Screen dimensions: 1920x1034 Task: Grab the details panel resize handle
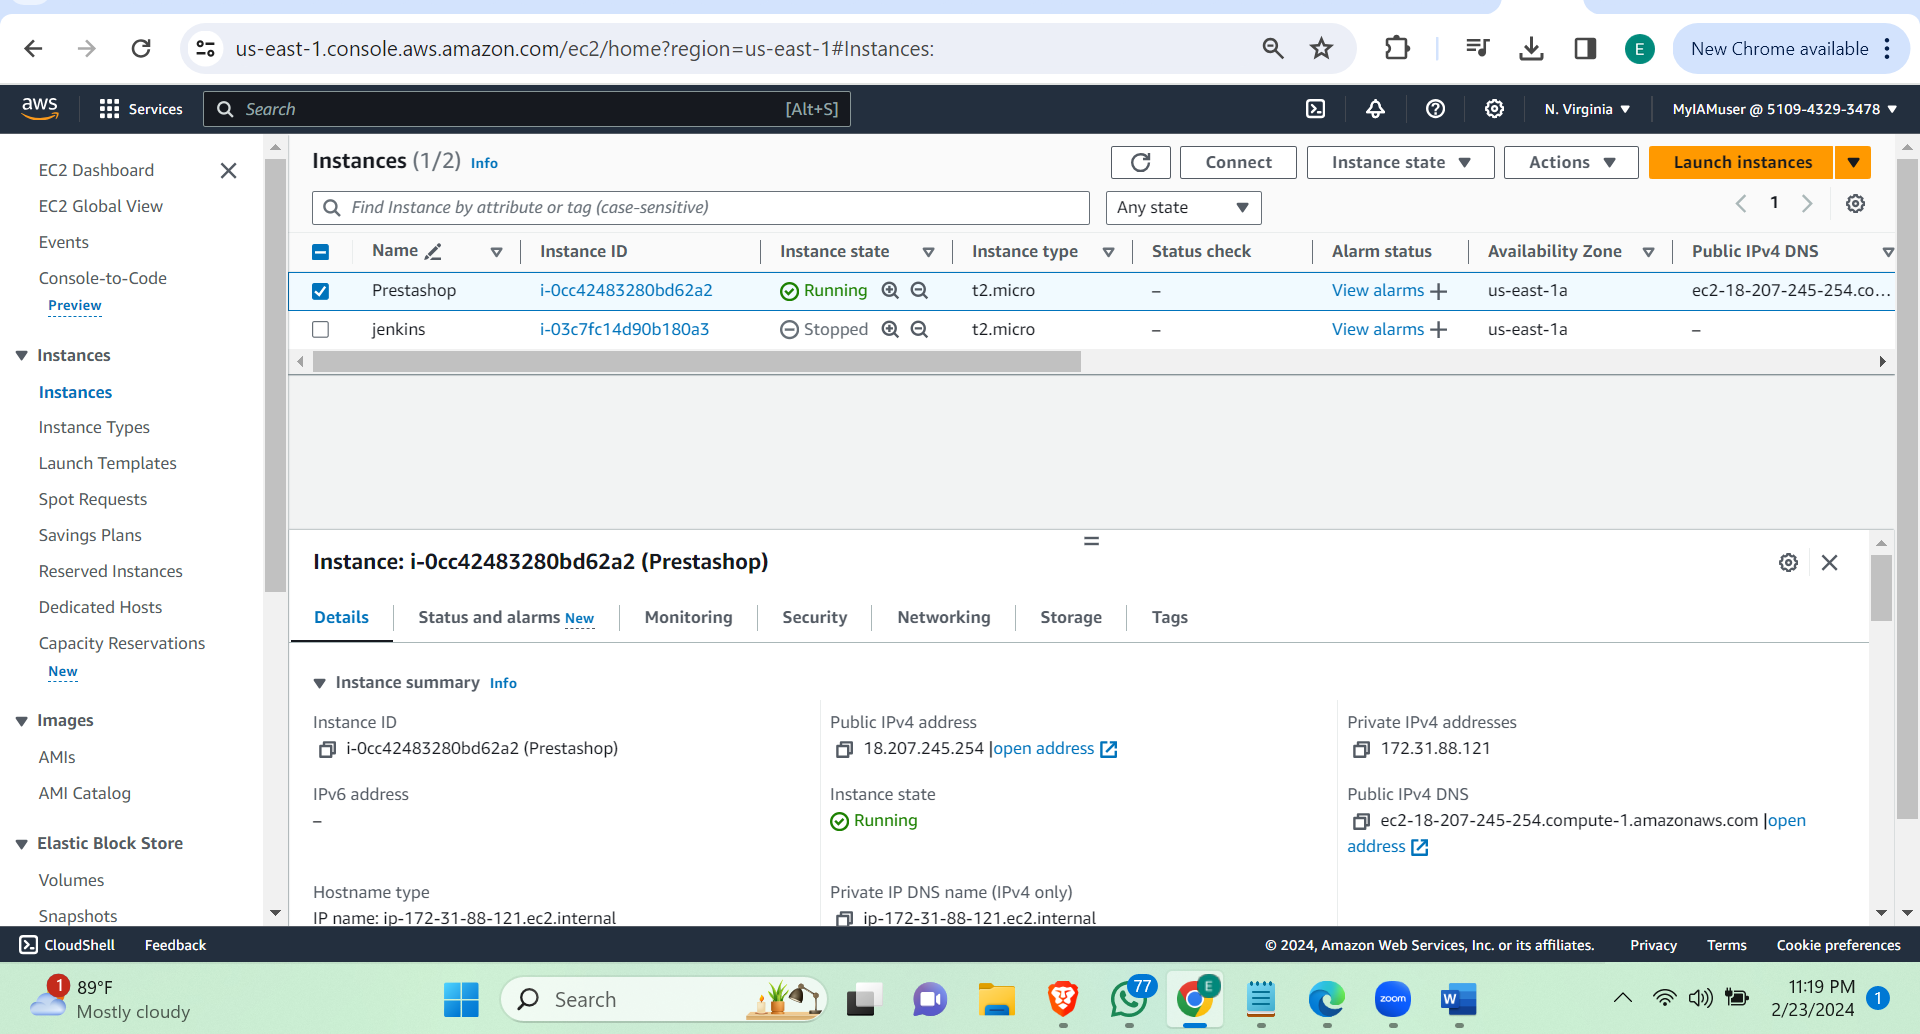1091,541
